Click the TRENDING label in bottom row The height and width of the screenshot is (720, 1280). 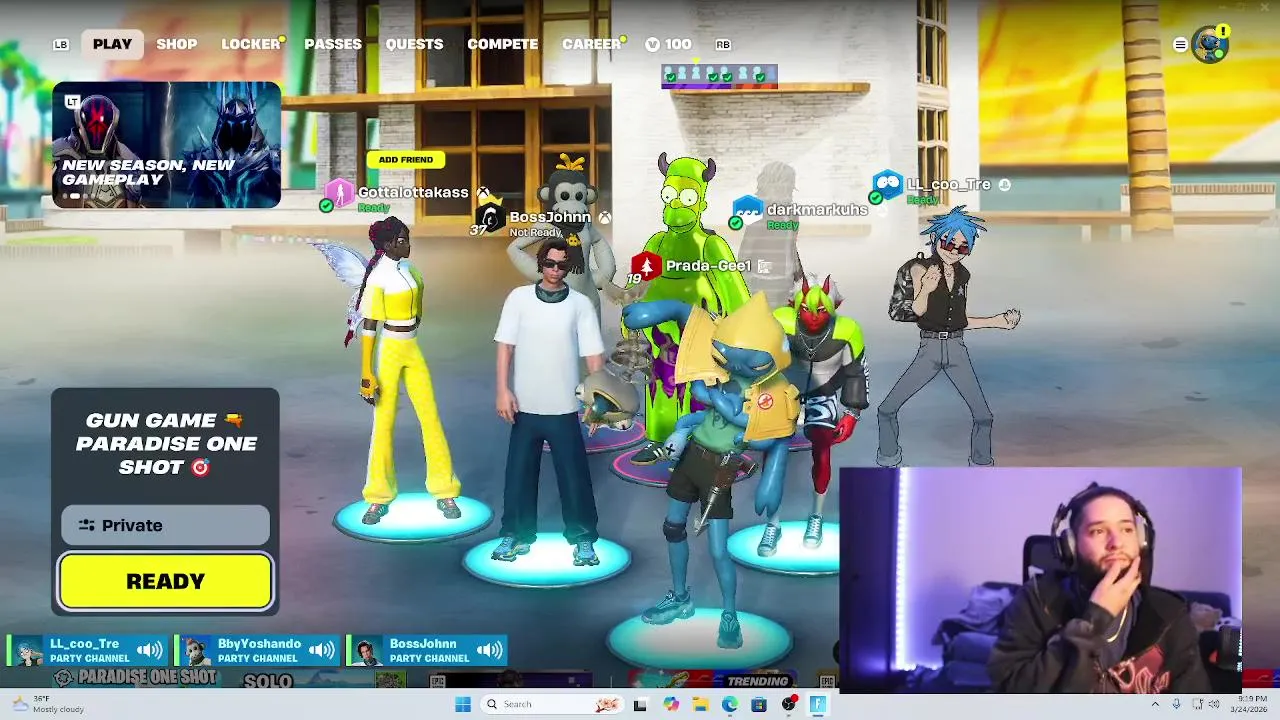[757, 681]
